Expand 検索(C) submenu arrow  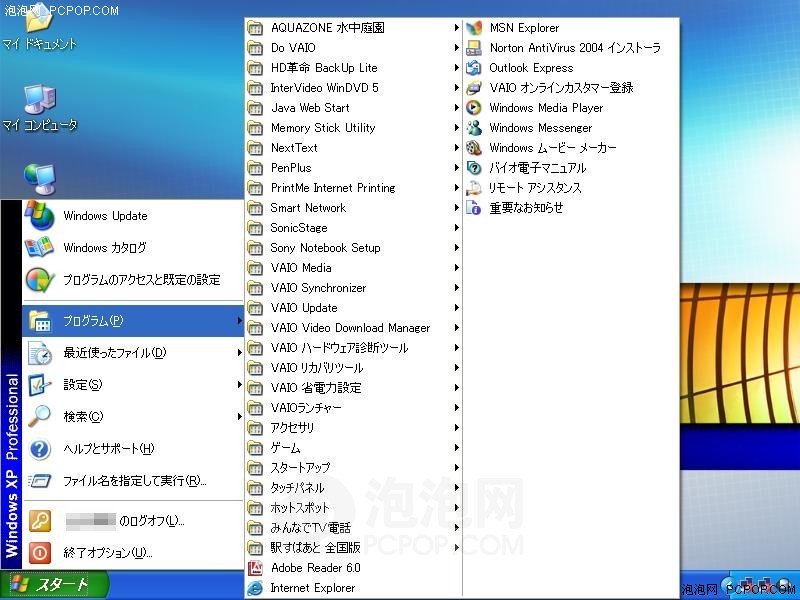pyautogui.click(x=239, y=416)
